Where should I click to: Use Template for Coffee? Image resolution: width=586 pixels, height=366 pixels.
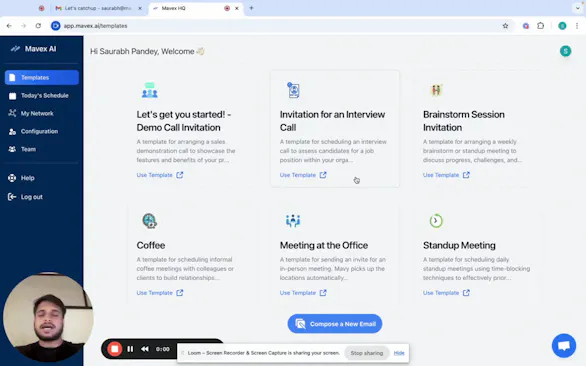pos(160,293)
